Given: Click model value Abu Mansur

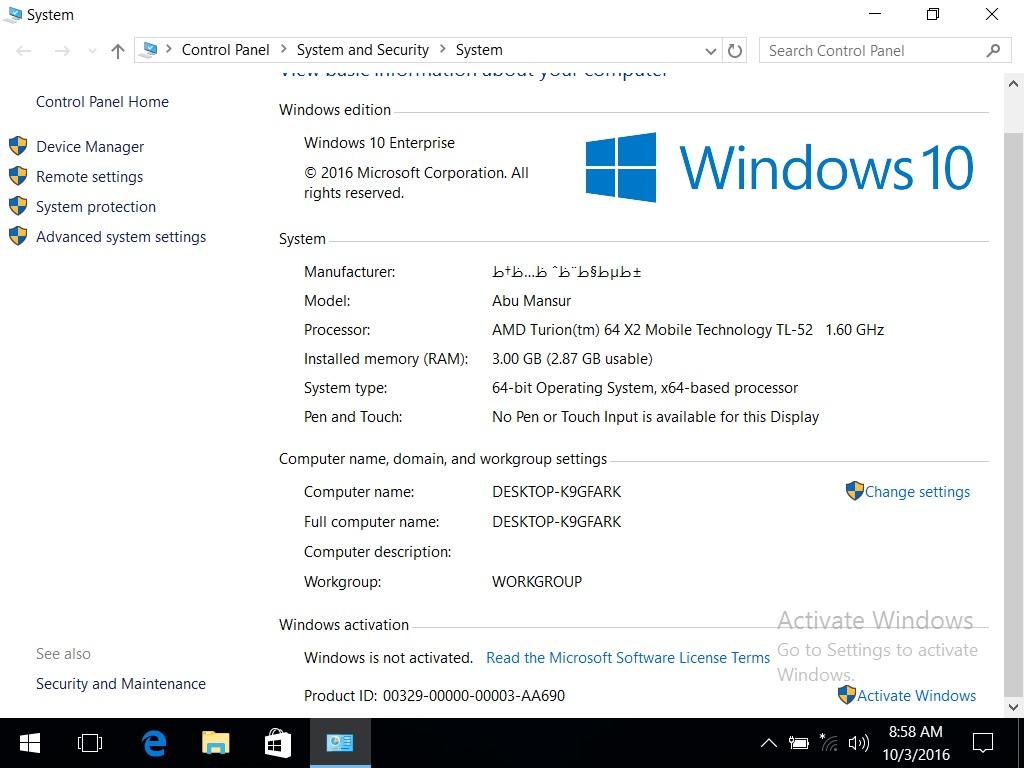Looking at the screenshot, I should click(532, 301).
